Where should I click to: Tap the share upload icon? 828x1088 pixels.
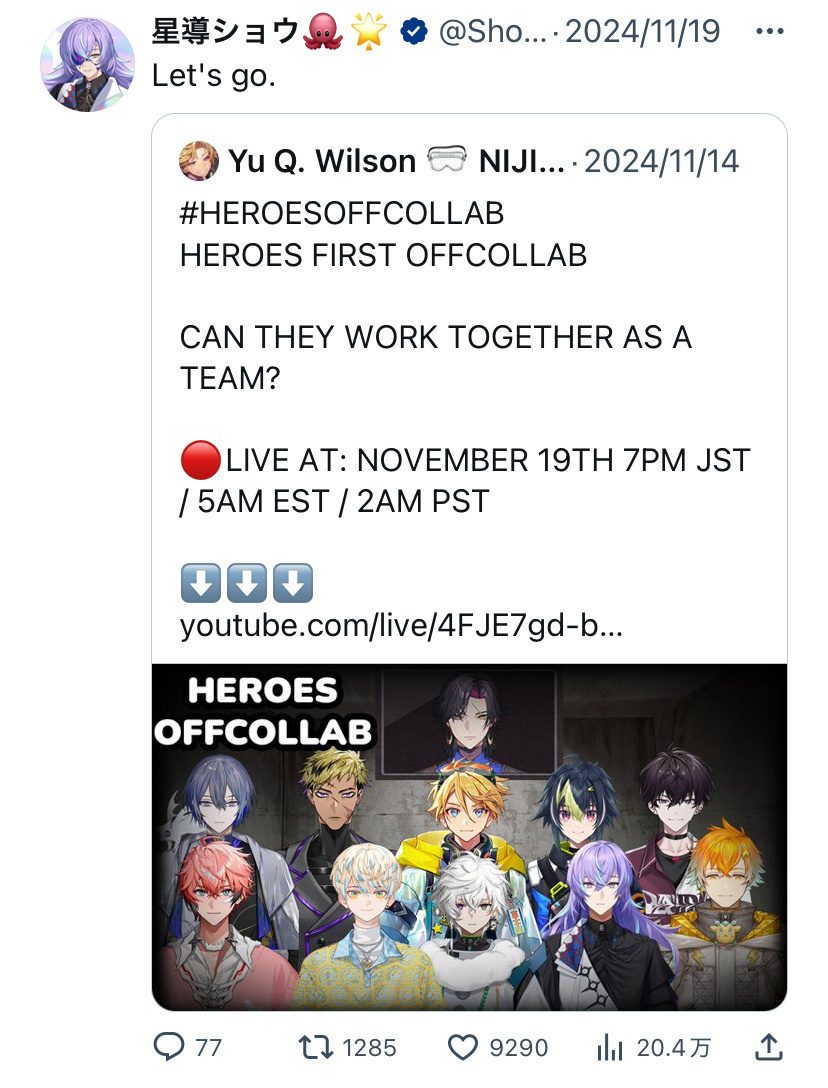768,1047
